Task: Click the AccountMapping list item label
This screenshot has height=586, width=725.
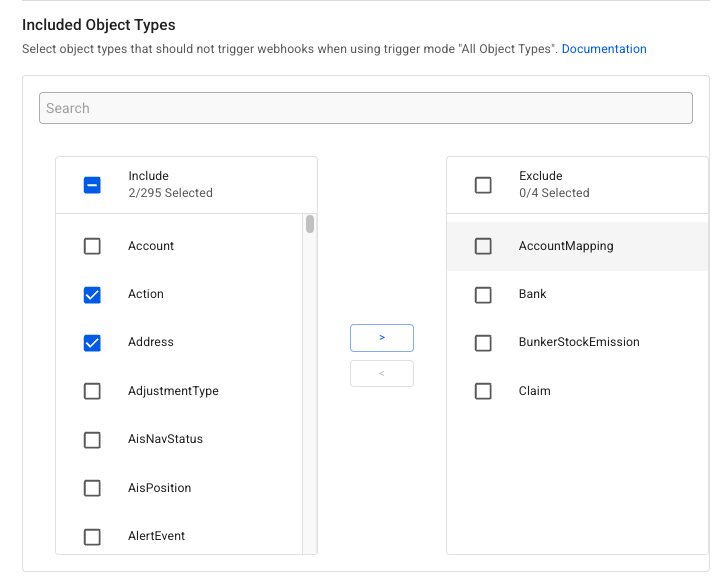Action: tap(566, 246)
